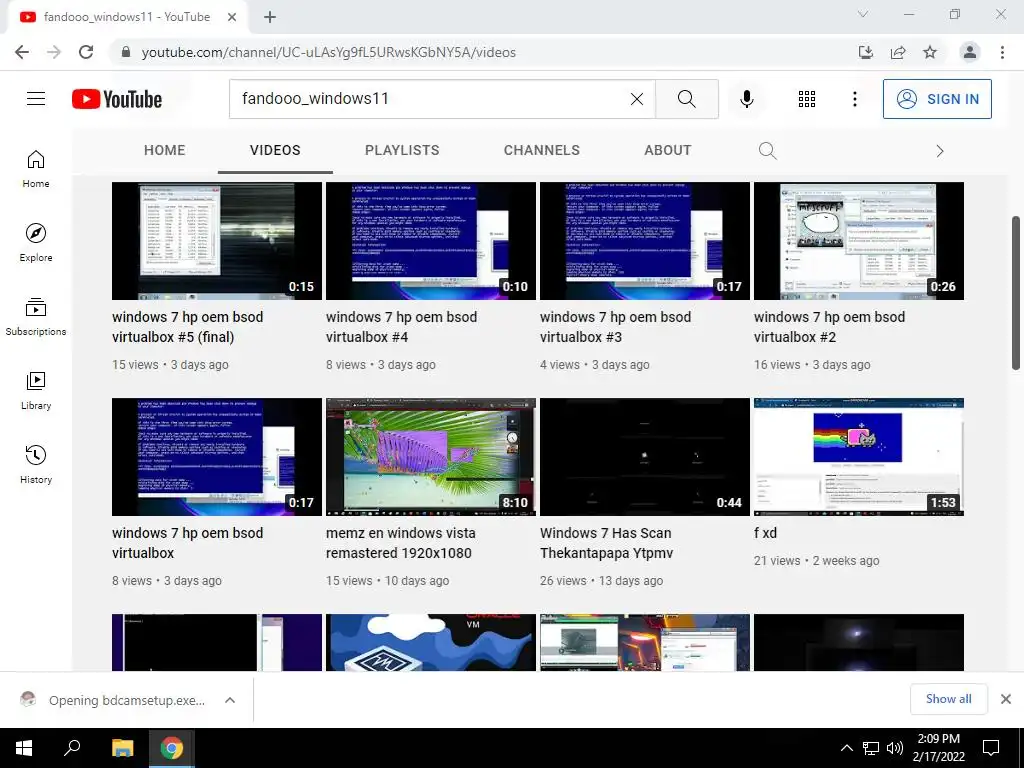Screen dimensions: 1024x768
Task: Open the Windows Start menu
Action: tap(24, 748)
